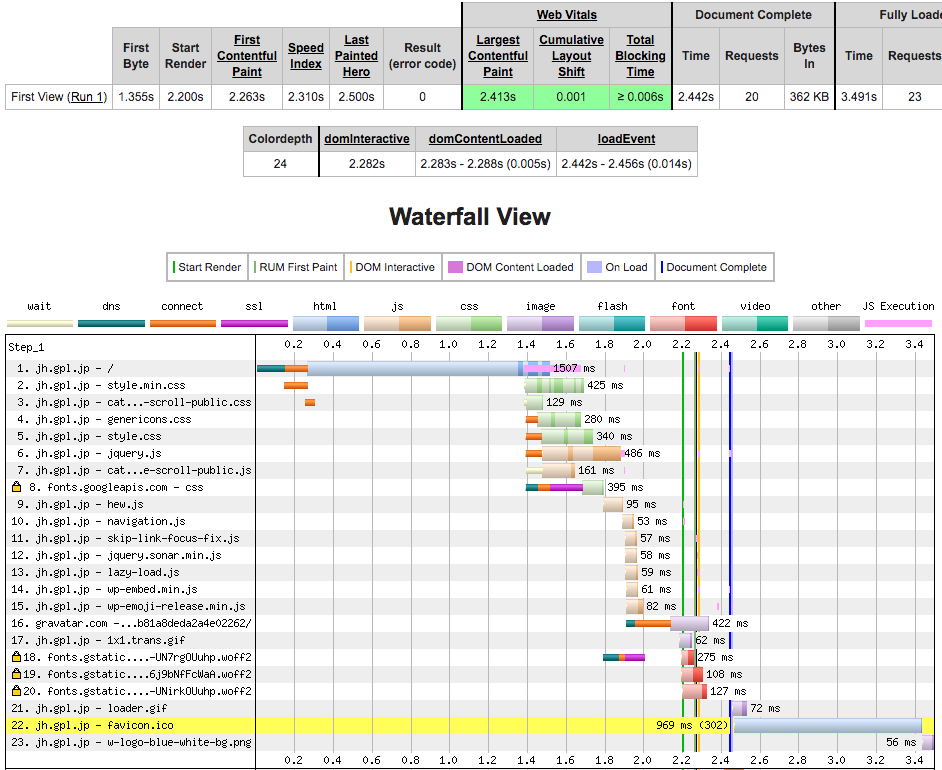The height and width of the screenshot is (770, 942).
Task: Click the Largest Contentful Paint link
Action: point(498,56)
